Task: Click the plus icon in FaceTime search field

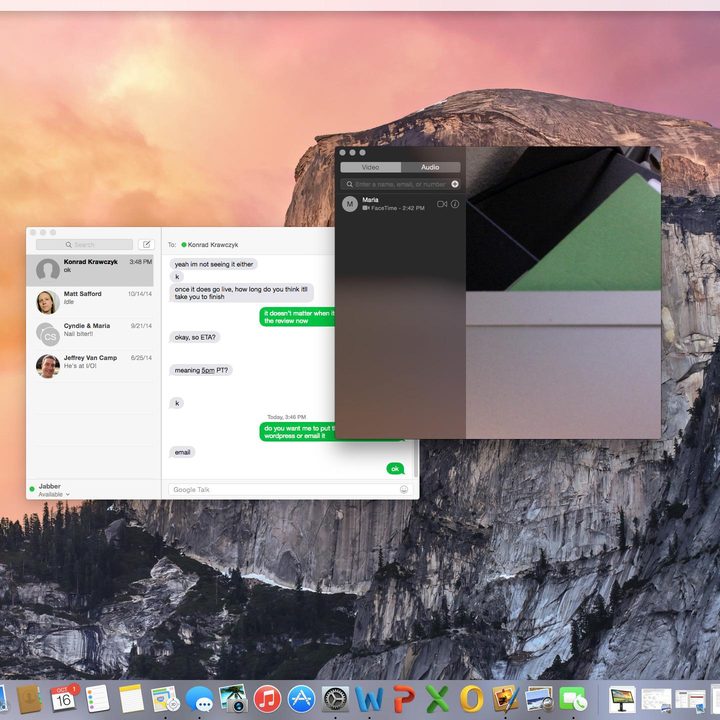Action: pyautogui.click(x=455, y=184)
